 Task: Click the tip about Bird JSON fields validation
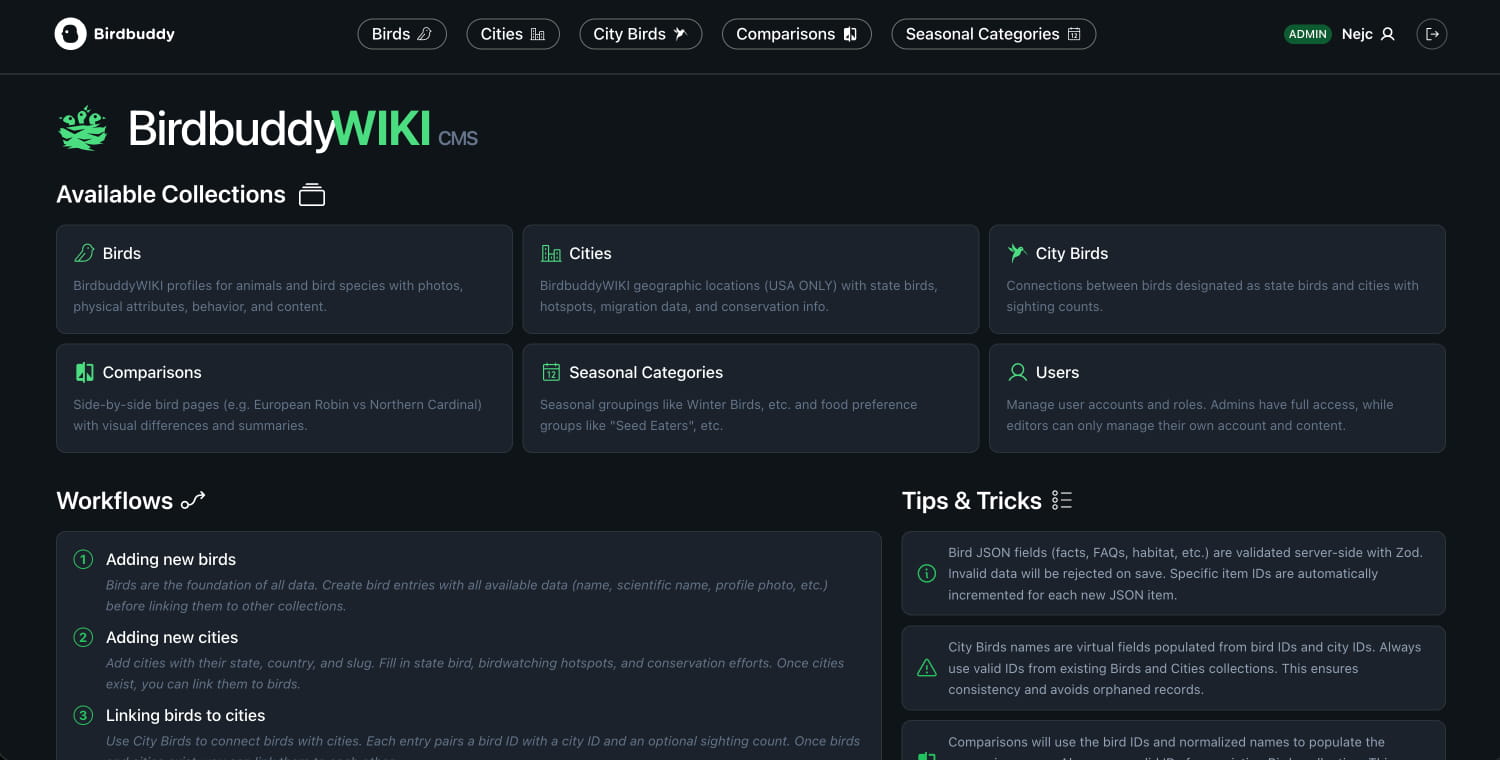[x=1174, y=573]
